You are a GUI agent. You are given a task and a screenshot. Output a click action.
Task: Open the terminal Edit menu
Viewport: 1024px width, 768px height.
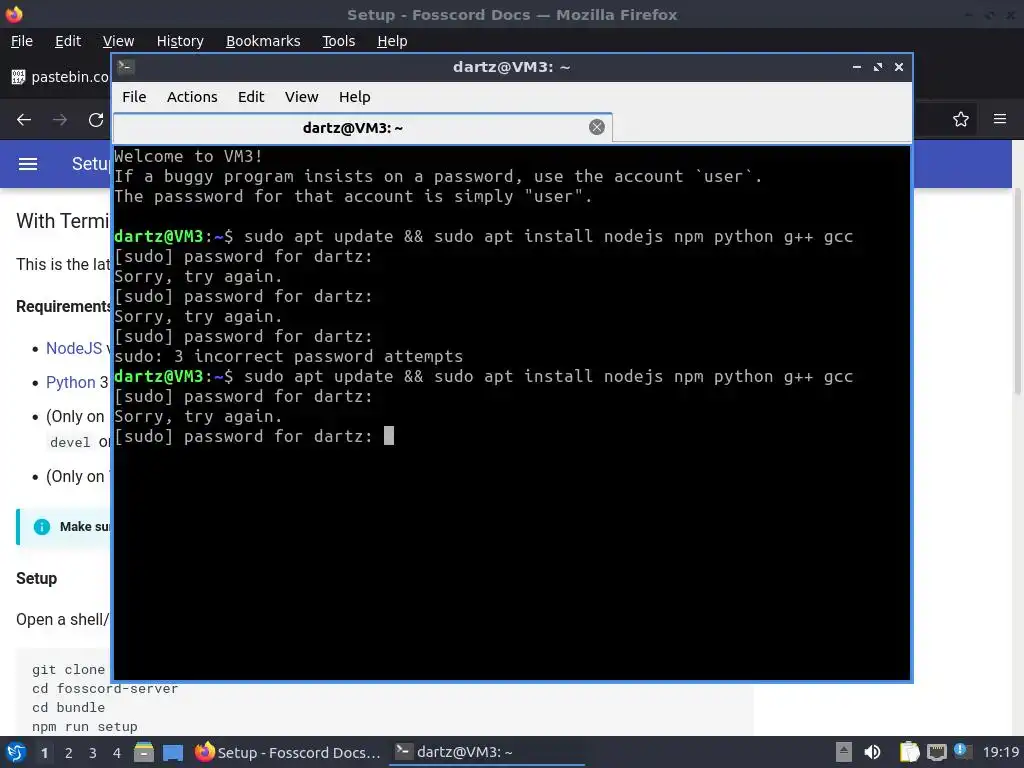pyautogui.click(x=251, y=97)
